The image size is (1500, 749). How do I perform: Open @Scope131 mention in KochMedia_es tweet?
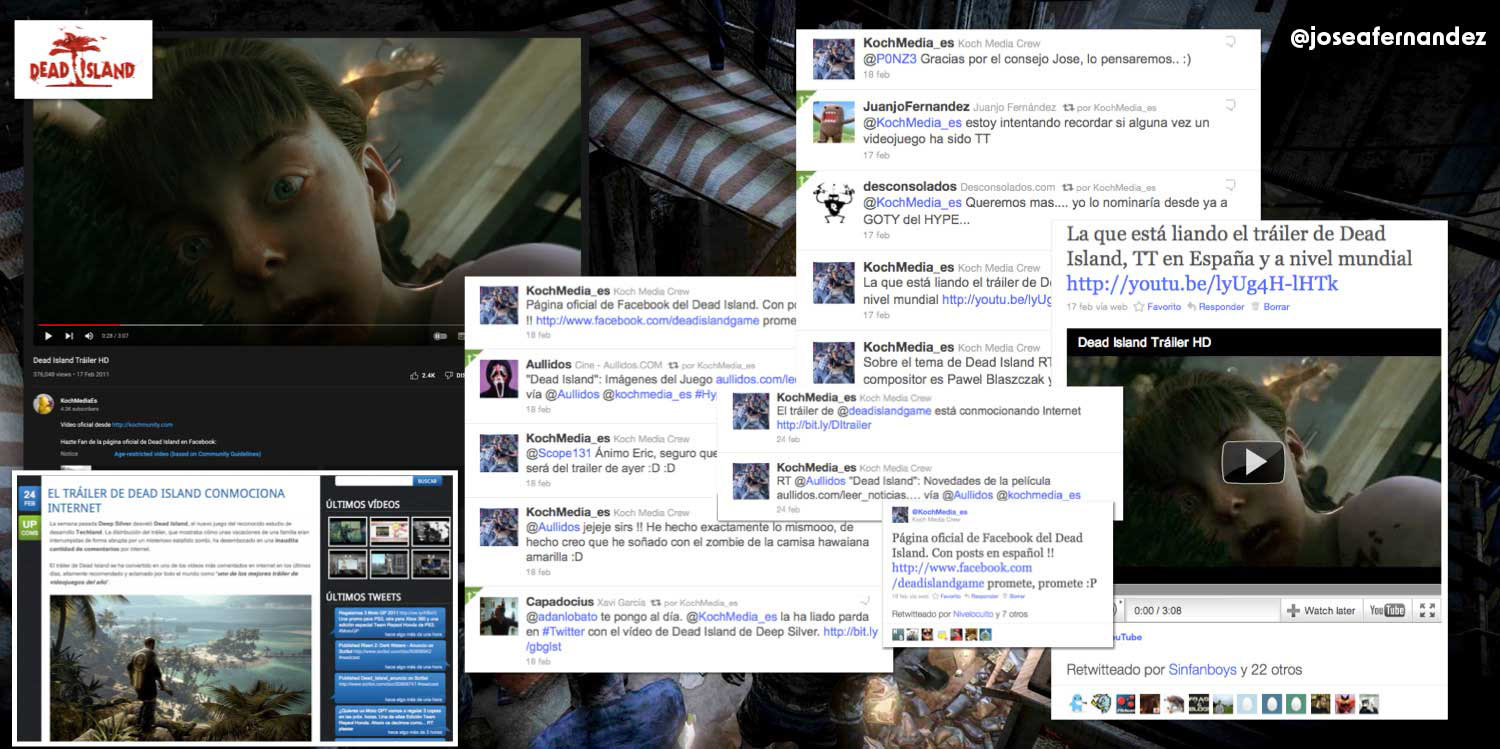tap(560, 453)
